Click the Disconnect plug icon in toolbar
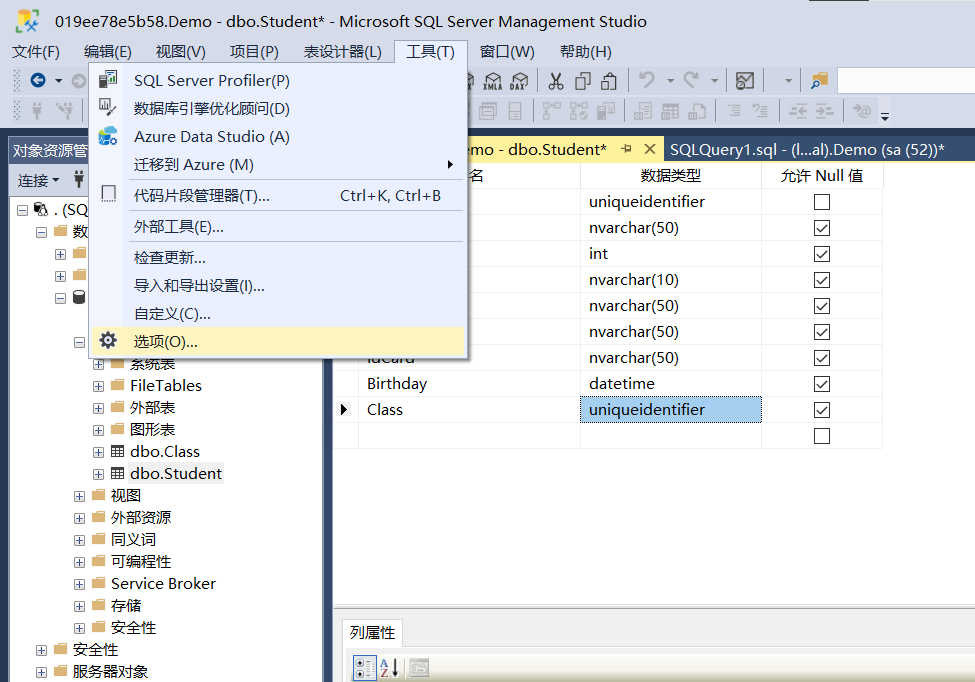Image resolution: width=975 pixels, height=682 pixels. click(65, 111)
